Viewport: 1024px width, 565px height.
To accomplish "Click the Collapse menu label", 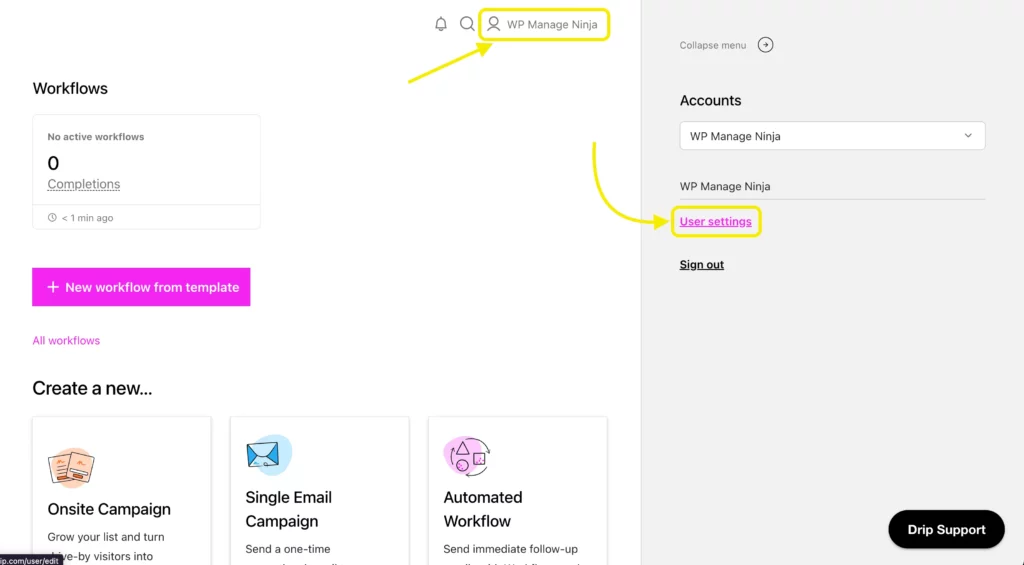I will click(712, 45).
